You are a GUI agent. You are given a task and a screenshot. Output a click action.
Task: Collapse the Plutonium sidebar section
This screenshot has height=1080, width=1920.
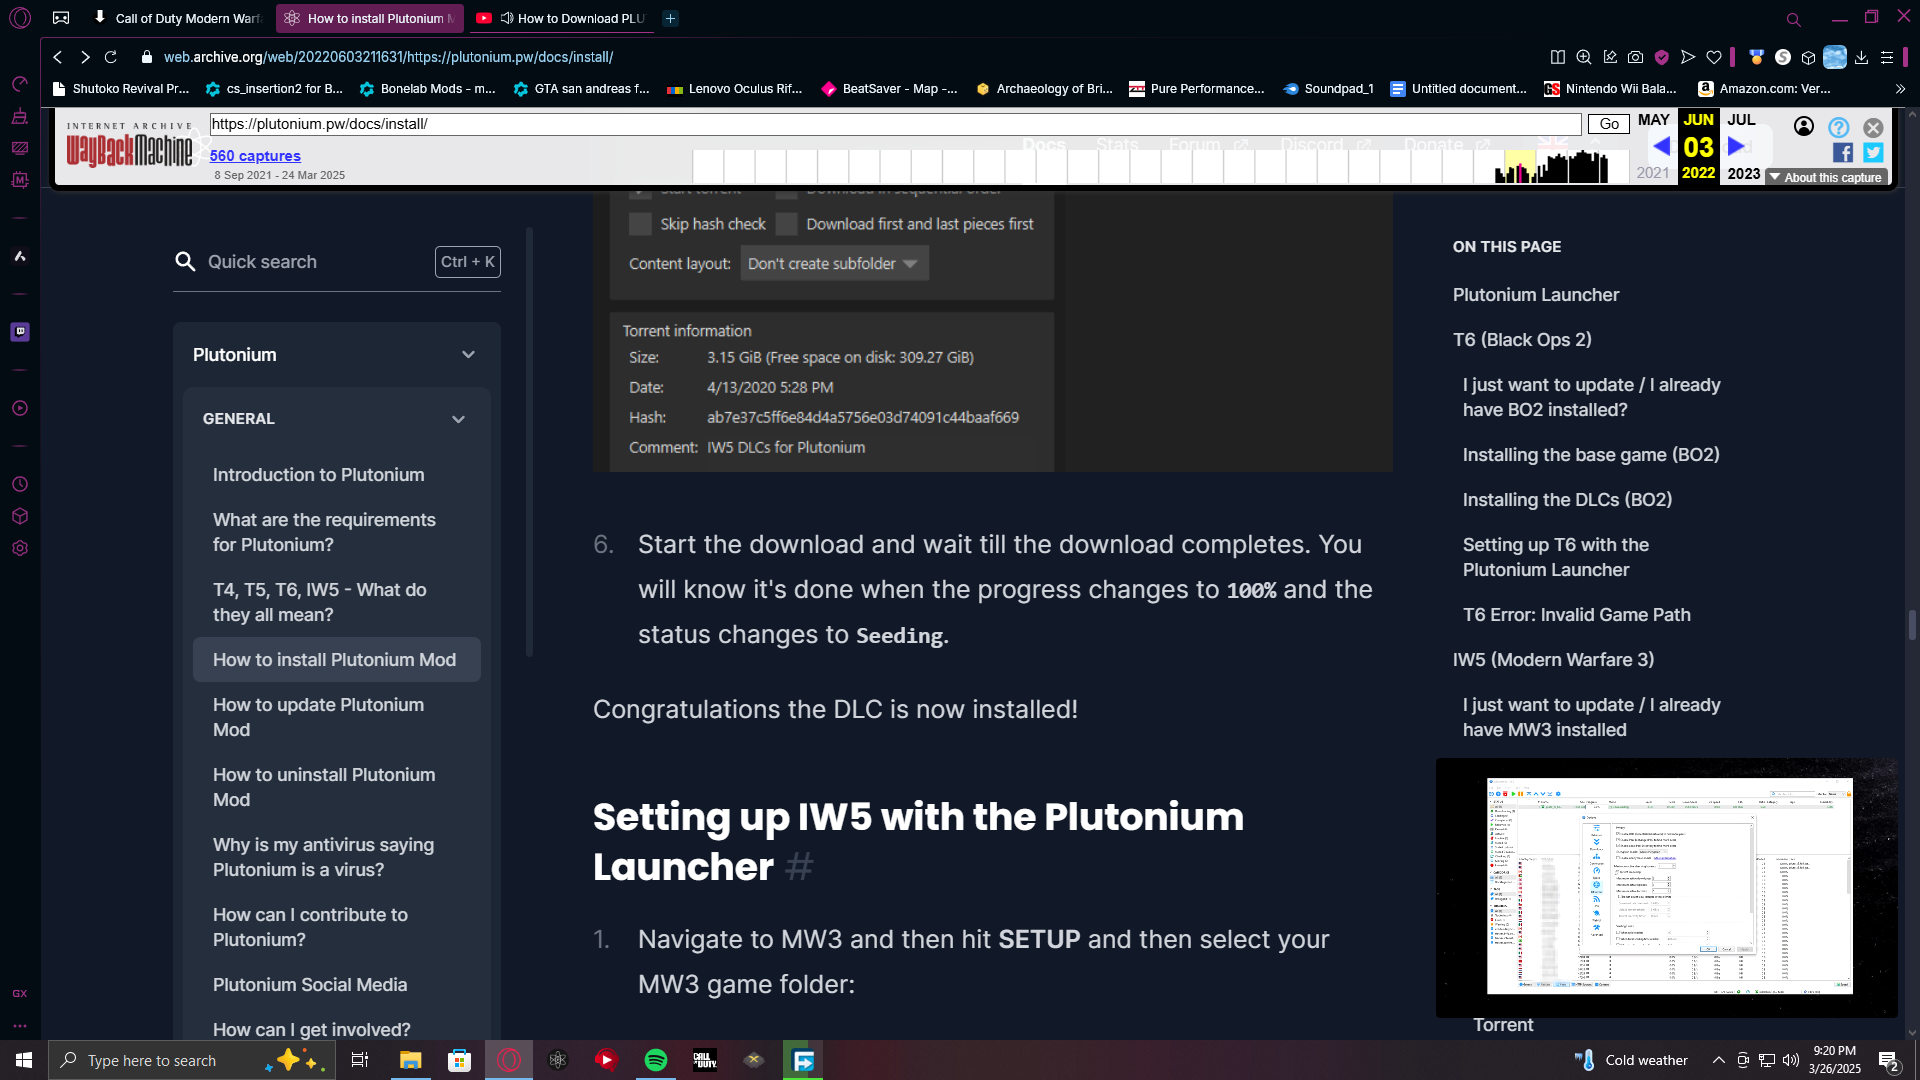point(468,355)
